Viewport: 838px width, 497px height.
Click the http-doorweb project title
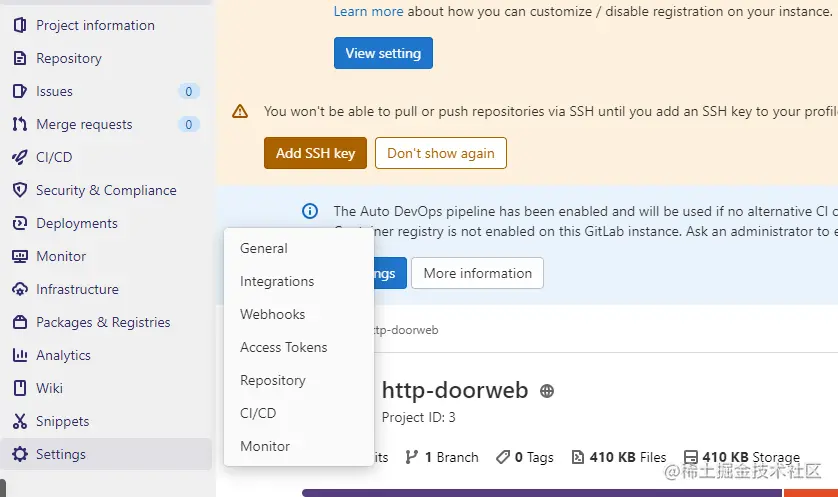click(455, 391)
